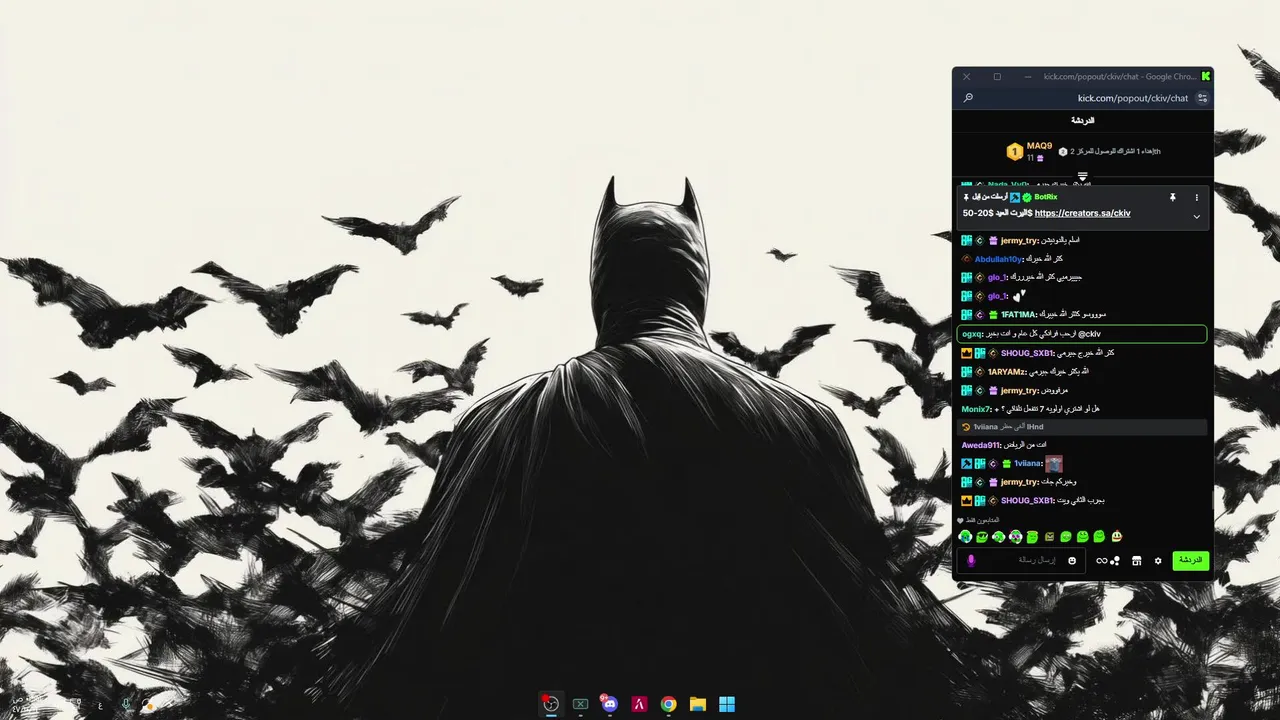Viewport: 1280px width, 720px height.
Task: Open Discord from the taskbar
Action: point(609,704)
